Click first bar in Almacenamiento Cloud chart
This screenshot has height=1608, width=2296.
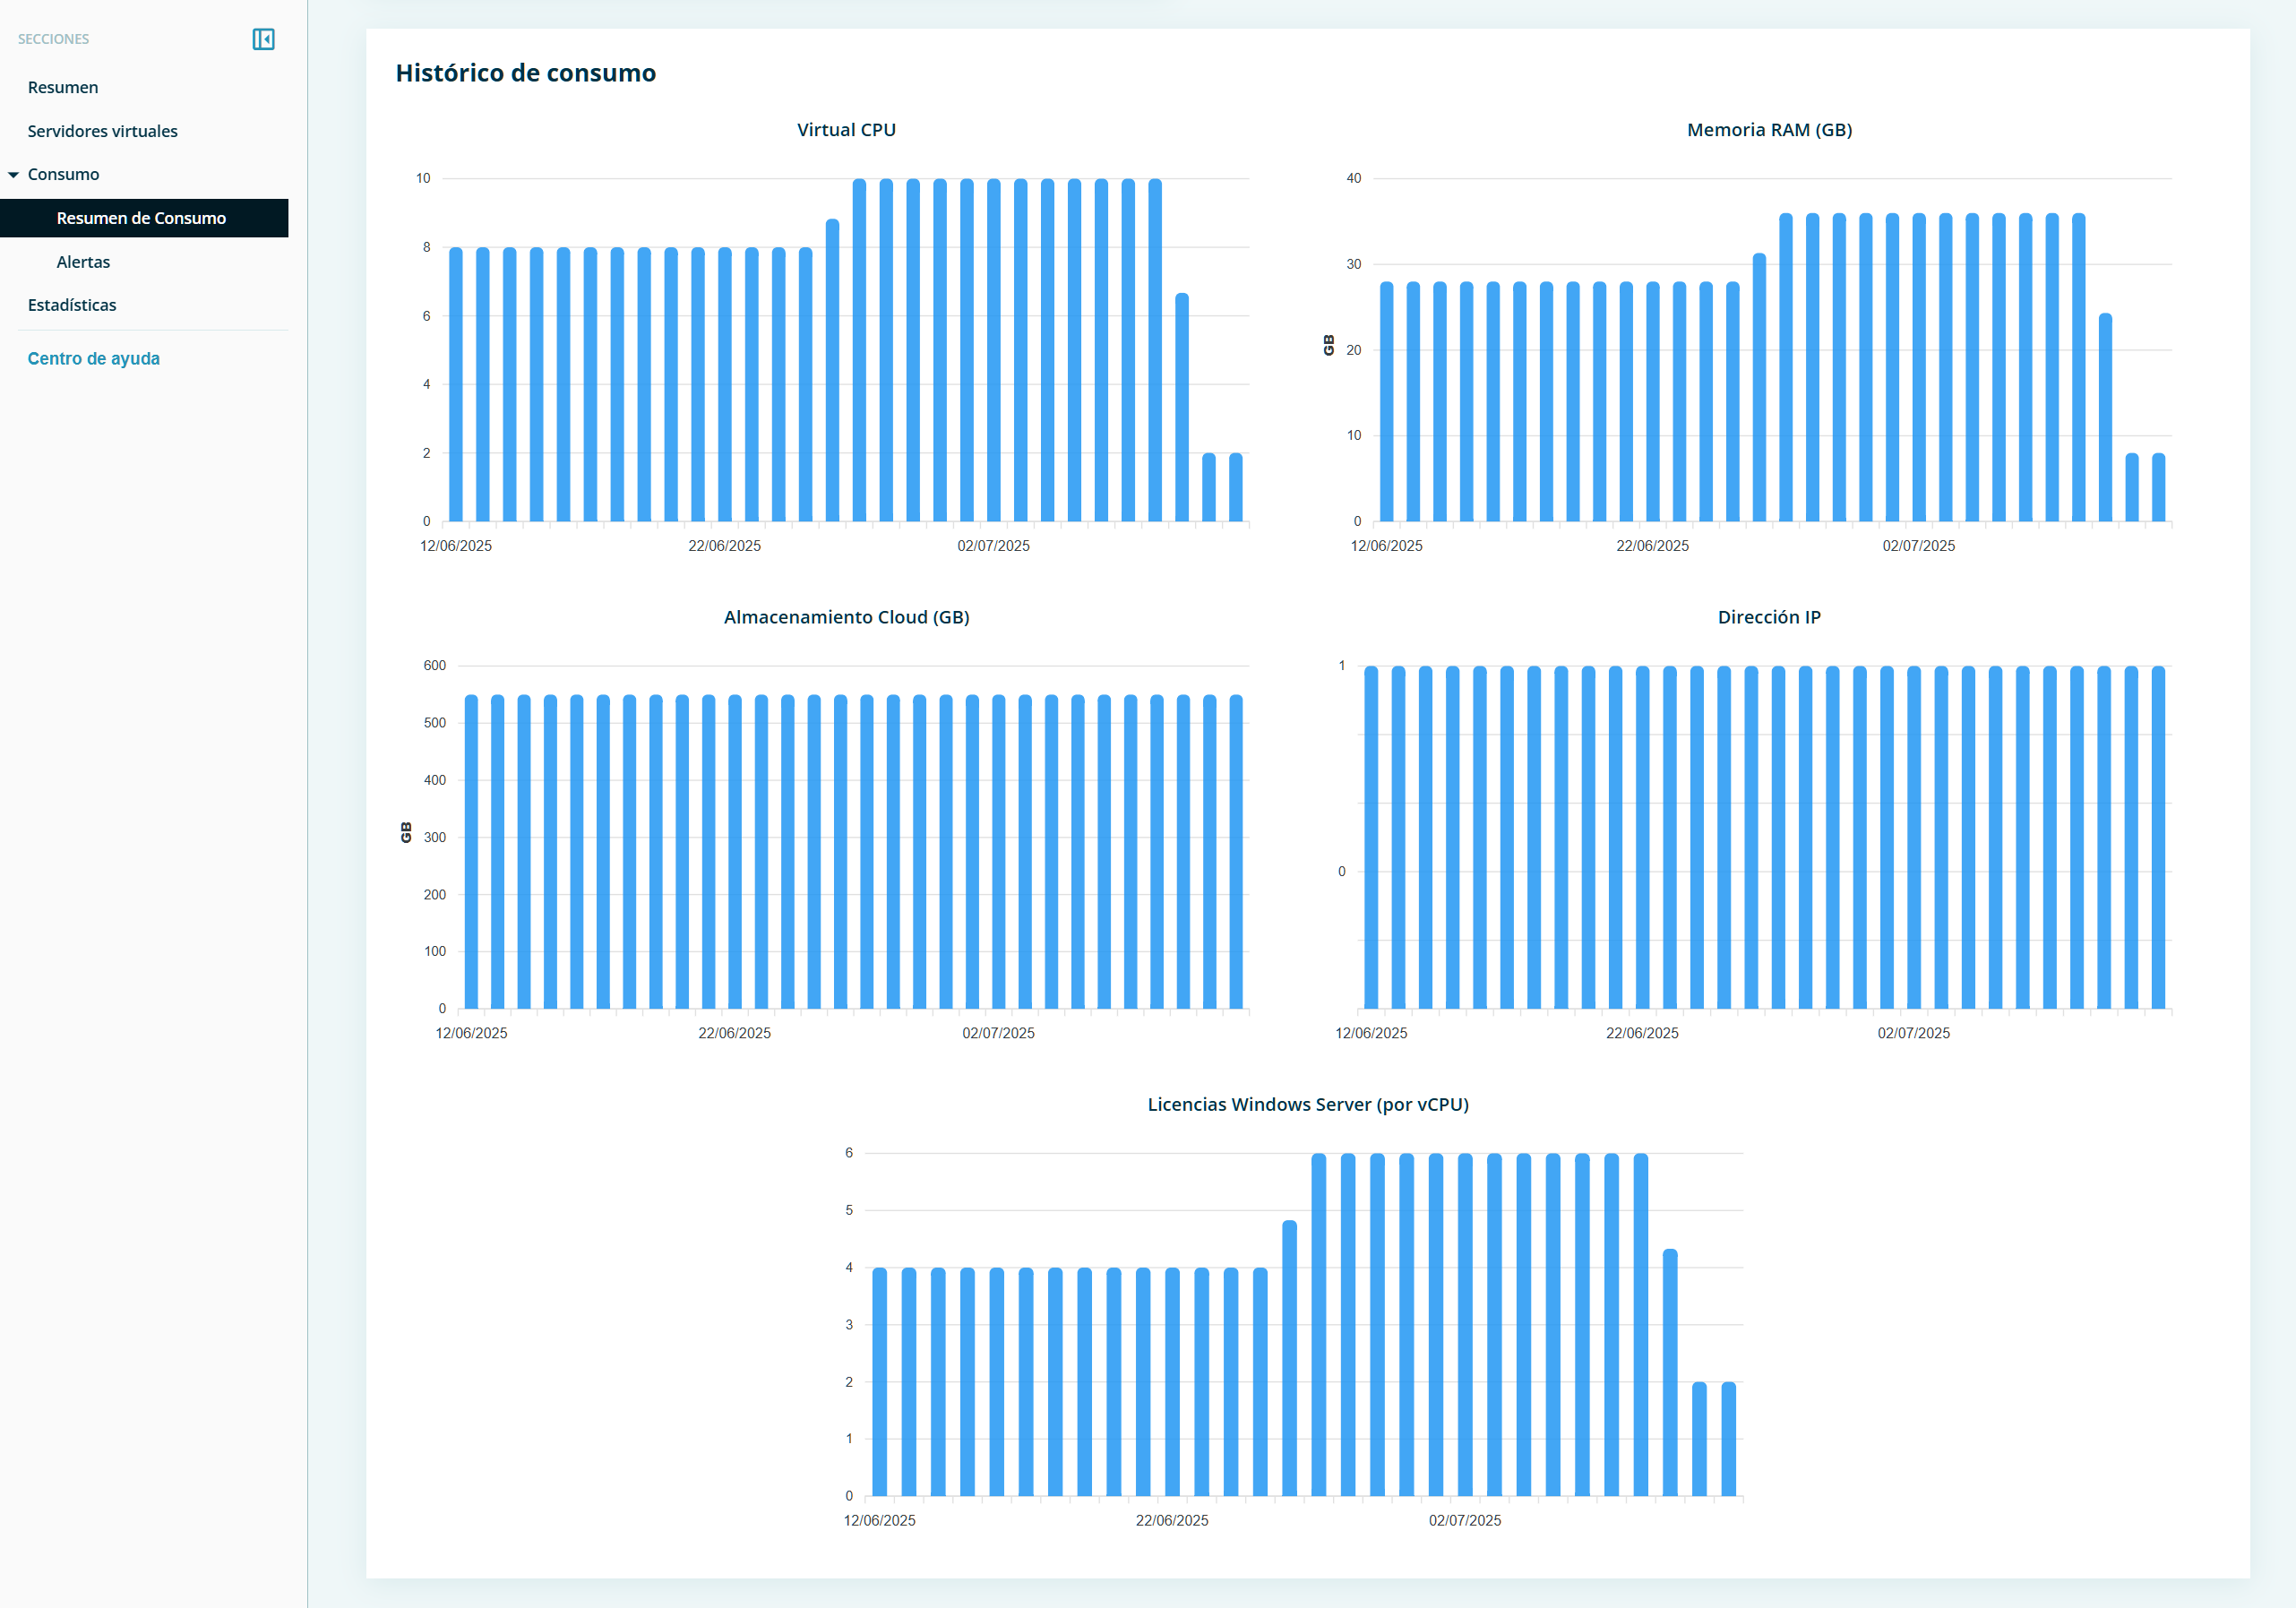click(471, 850)
